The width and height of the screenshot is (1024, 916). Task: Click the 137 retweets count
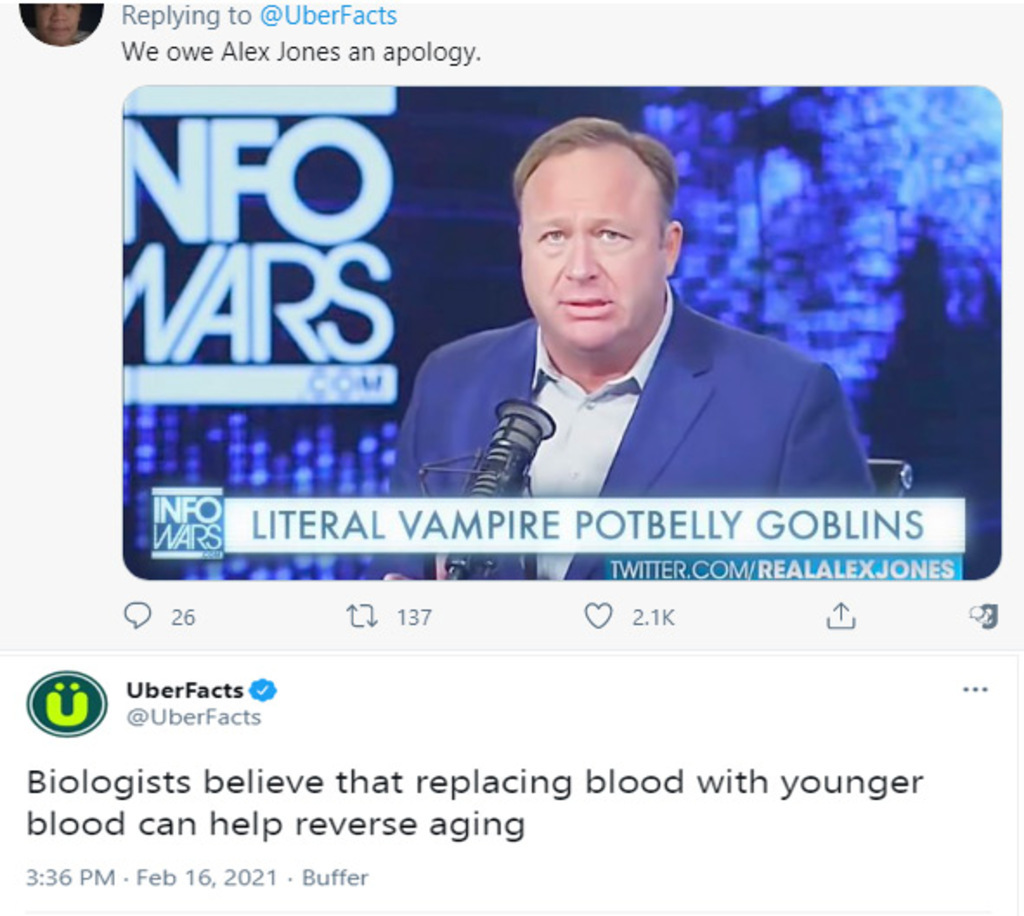(x=414, y=618)
